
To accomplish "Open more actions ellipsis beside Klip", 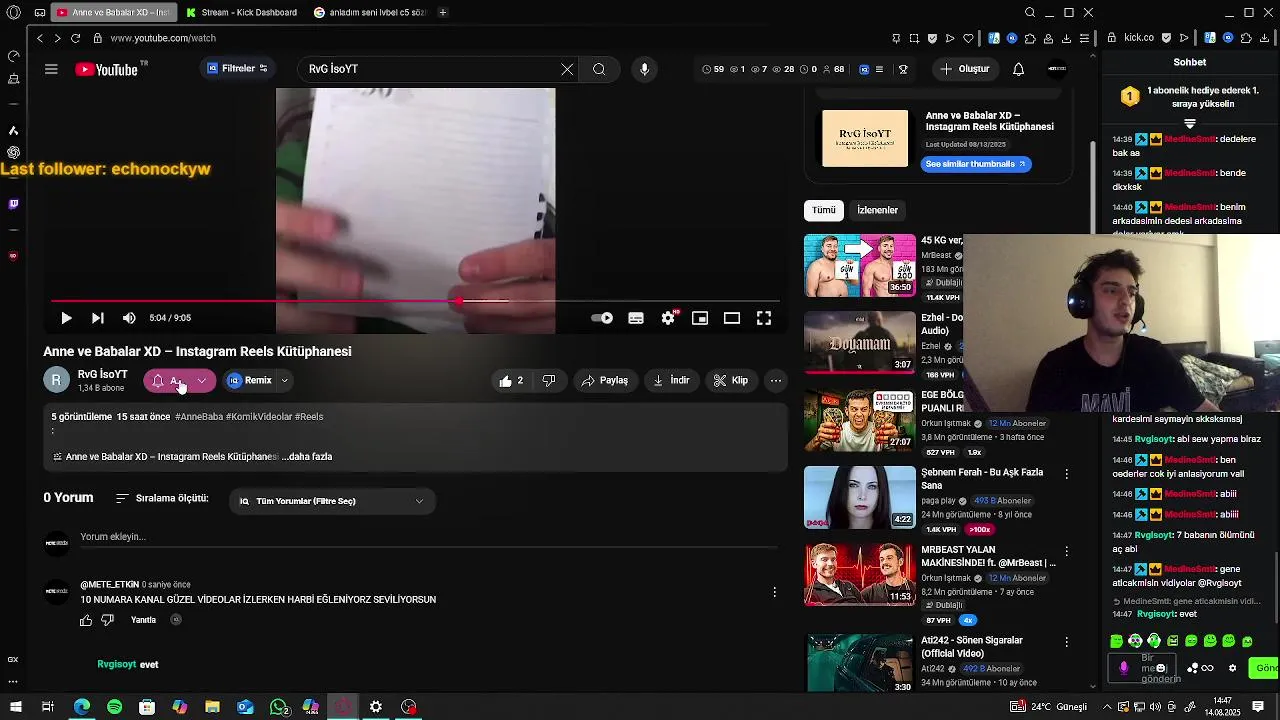I will tap(776, 380).
